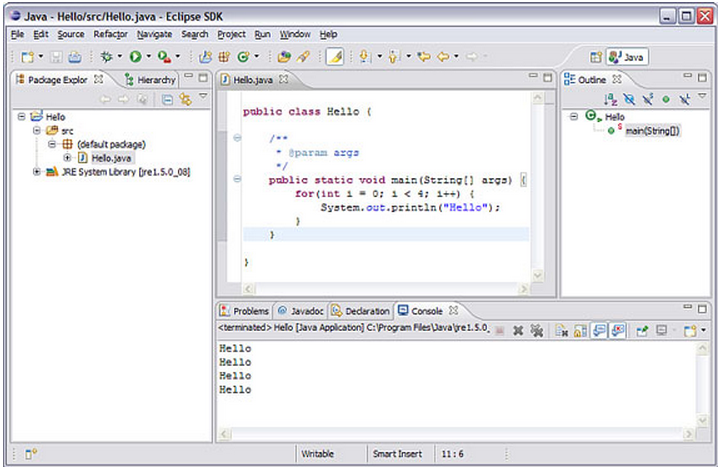720x469 pixels.
Task: Collapse the Hello project tree node
Action: coord(22,117)
